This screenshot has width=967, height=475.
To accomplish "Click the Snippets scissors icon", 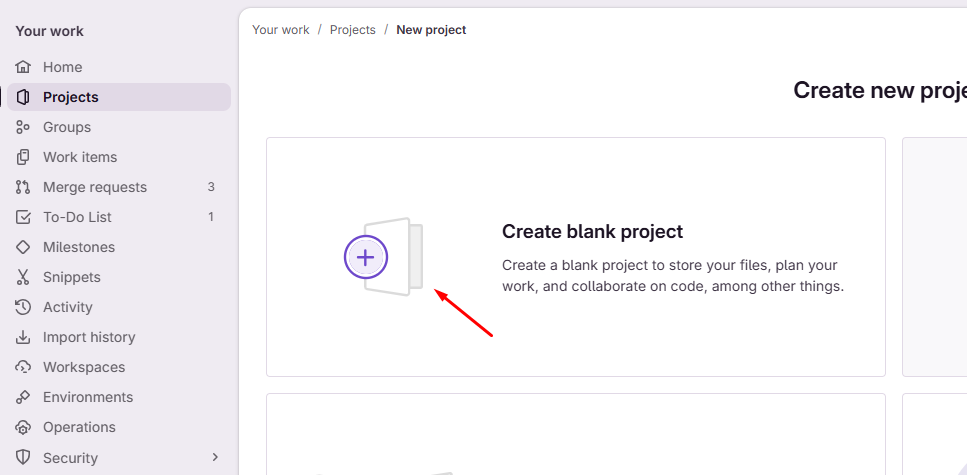I will click(23, 277).
